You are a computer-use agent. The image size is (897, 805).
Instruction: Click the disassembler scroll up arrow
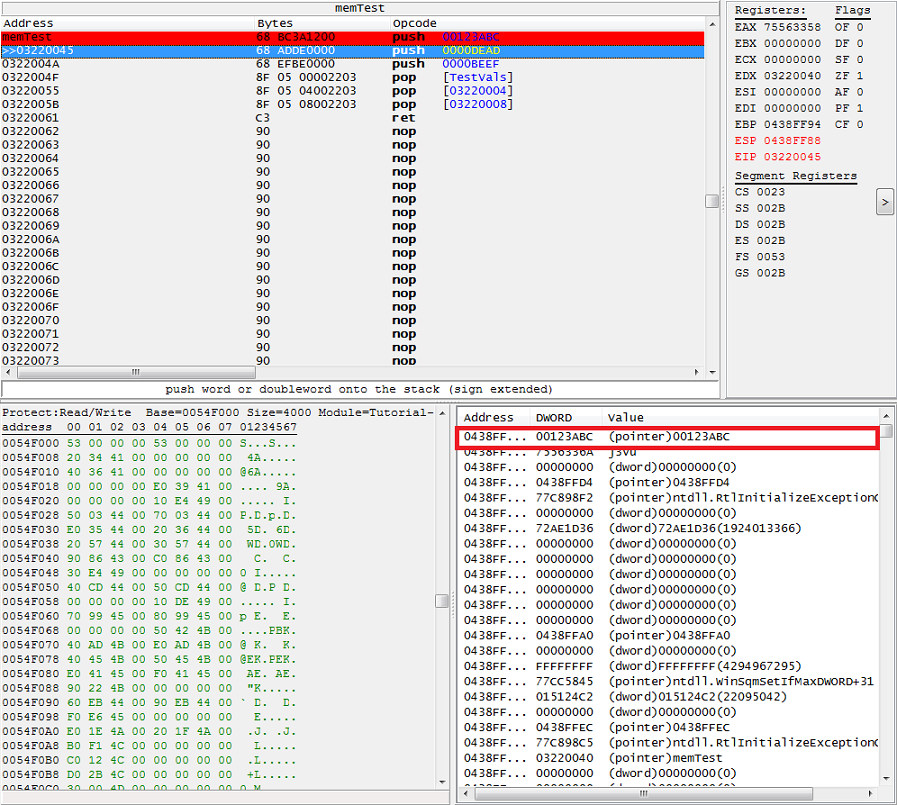[x=712, y=24]
